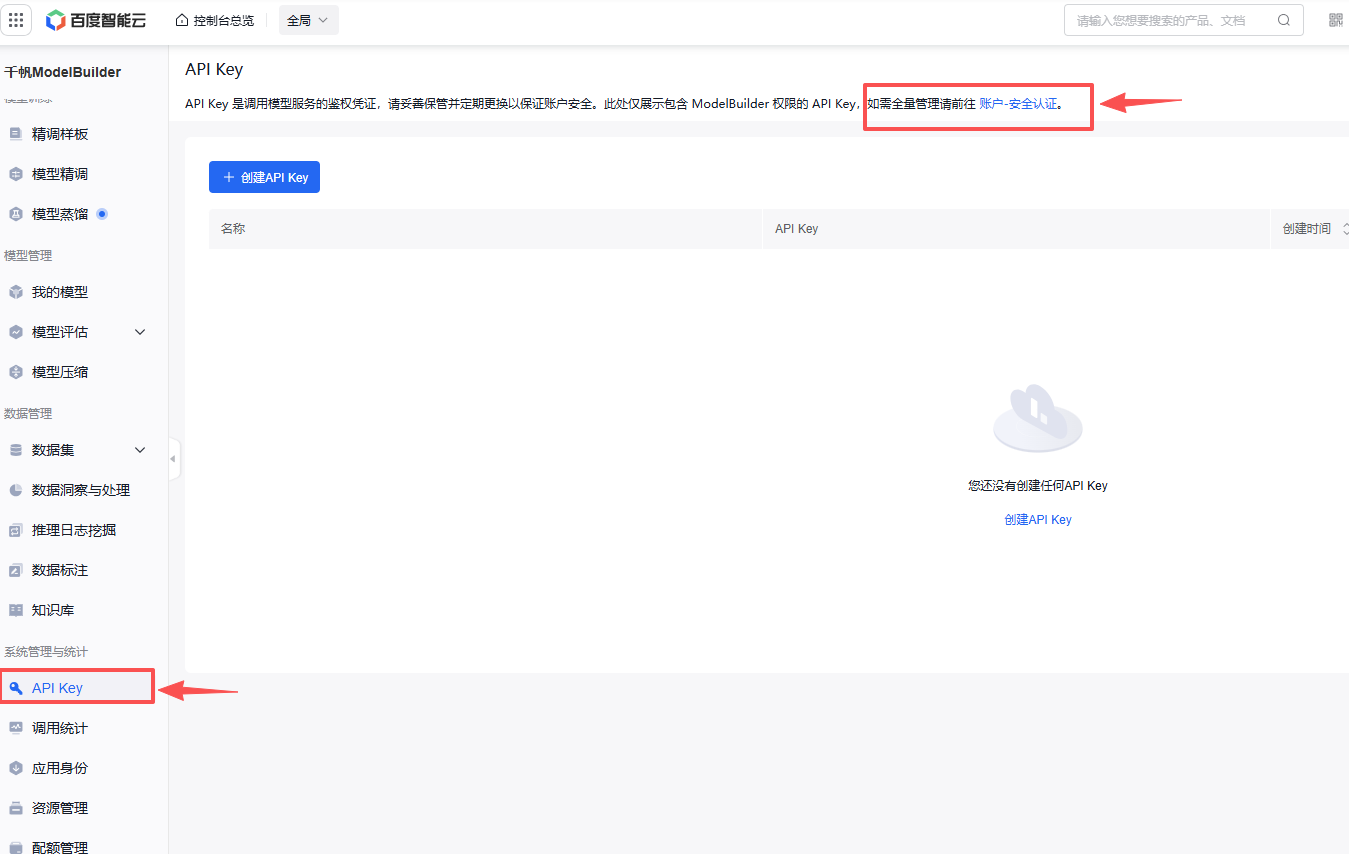
Task: Click the 创建API Key link in empty state
Action: click(x=1037, y=520)
